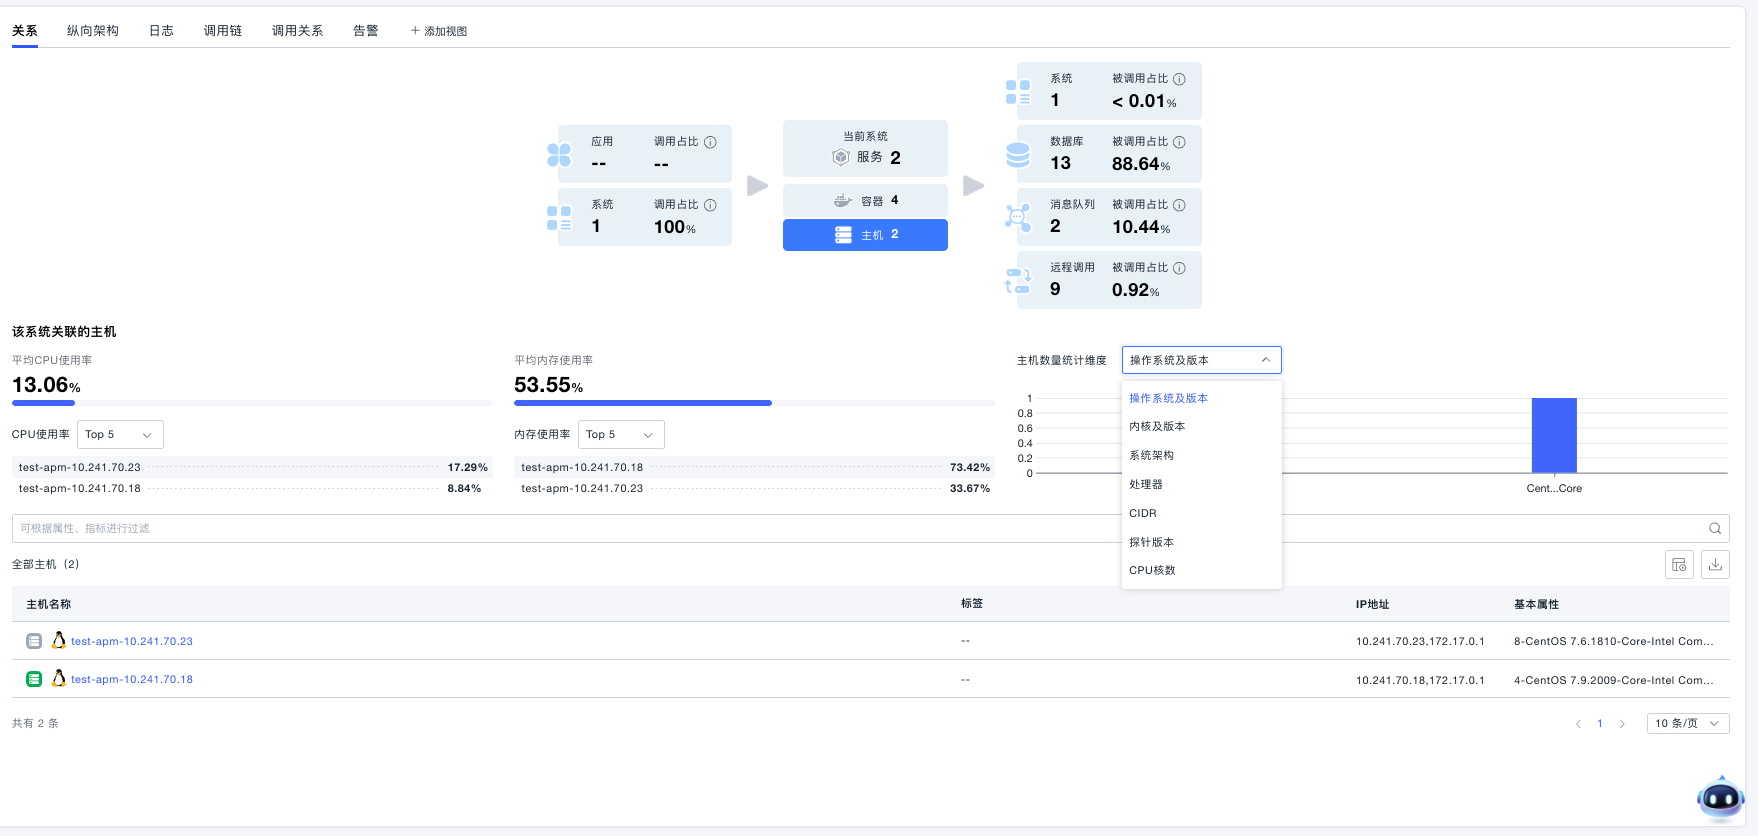Open the 内存使用率 Top 5 dropdown
1758x836 pixels.
pos(621,435)
